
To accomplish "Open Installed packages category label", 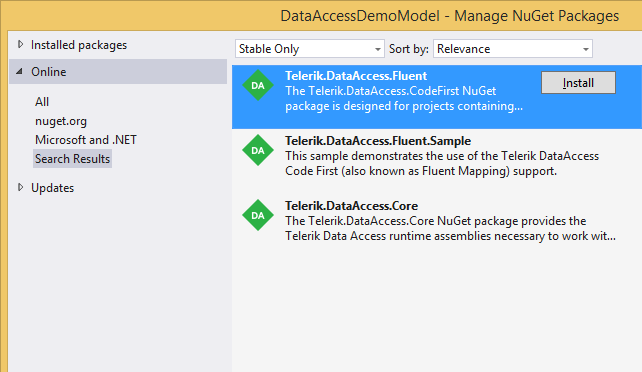I will pos(79,45).
